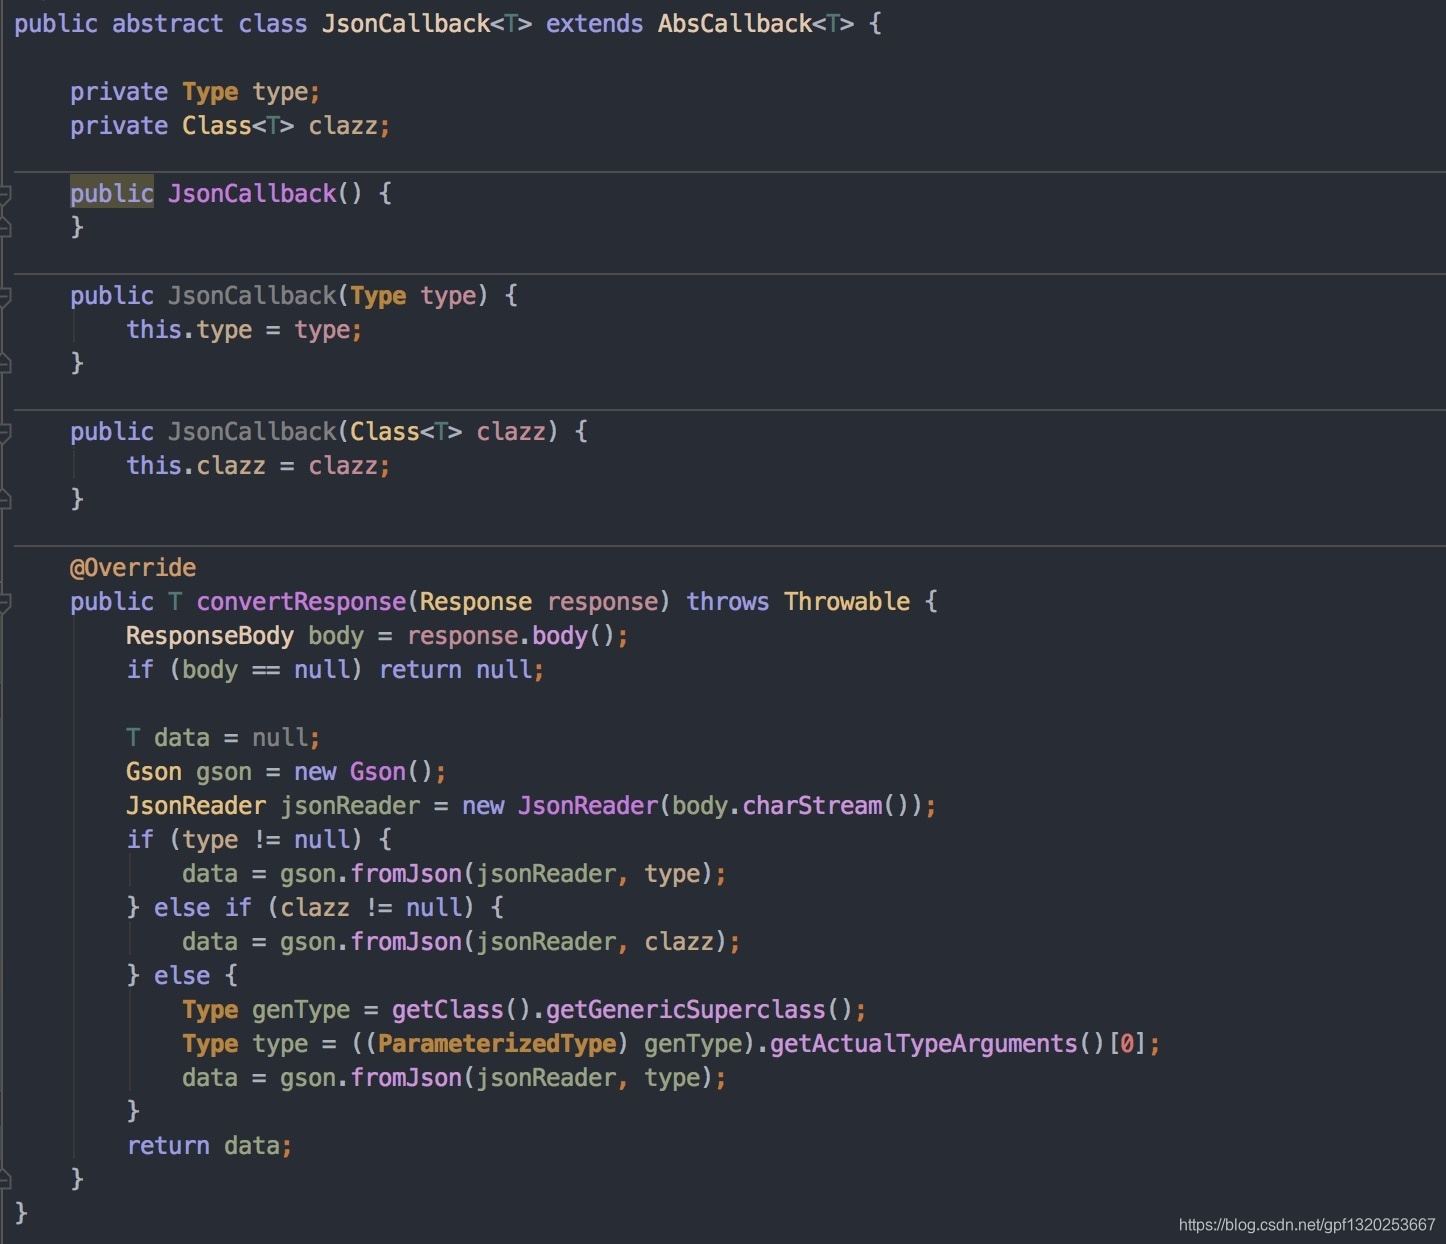Click 'genType' in the Type genType declaration
Viewport: 1446px width, 1244px height.
point(301,1009)
